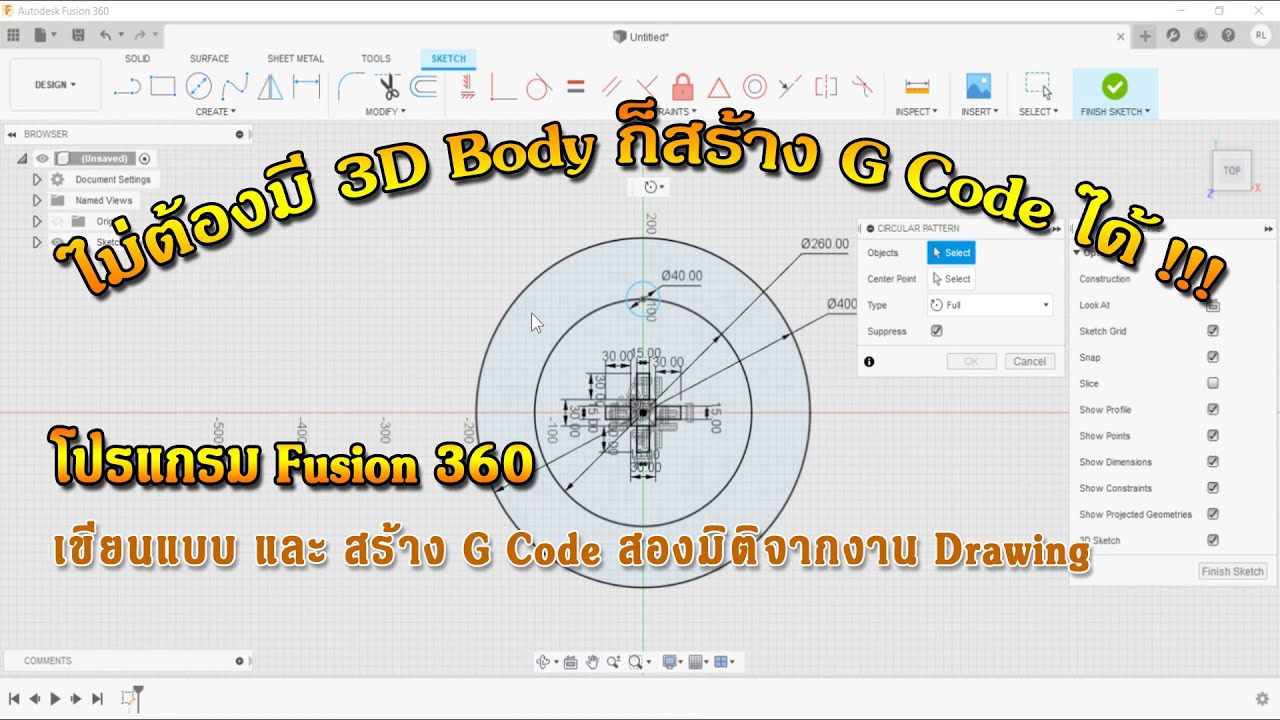
Task: Open the Inspect dropdown menu
Action: (917, 112)
